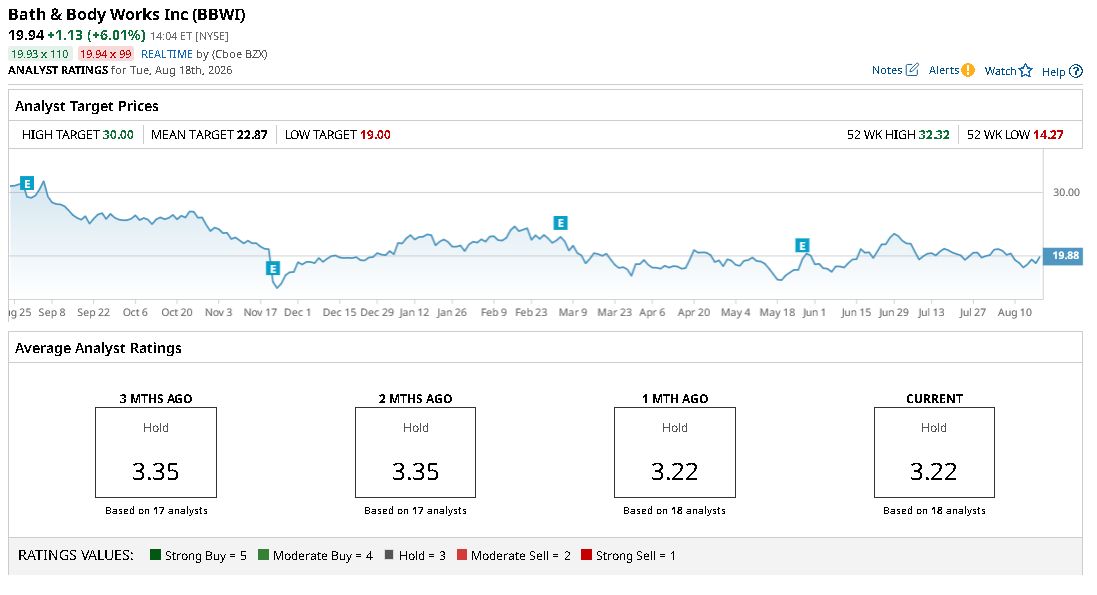This screenshot has width=1097, height=595.
Task: Click the 30.00 y-axis label
Action: click(1066, 192)
